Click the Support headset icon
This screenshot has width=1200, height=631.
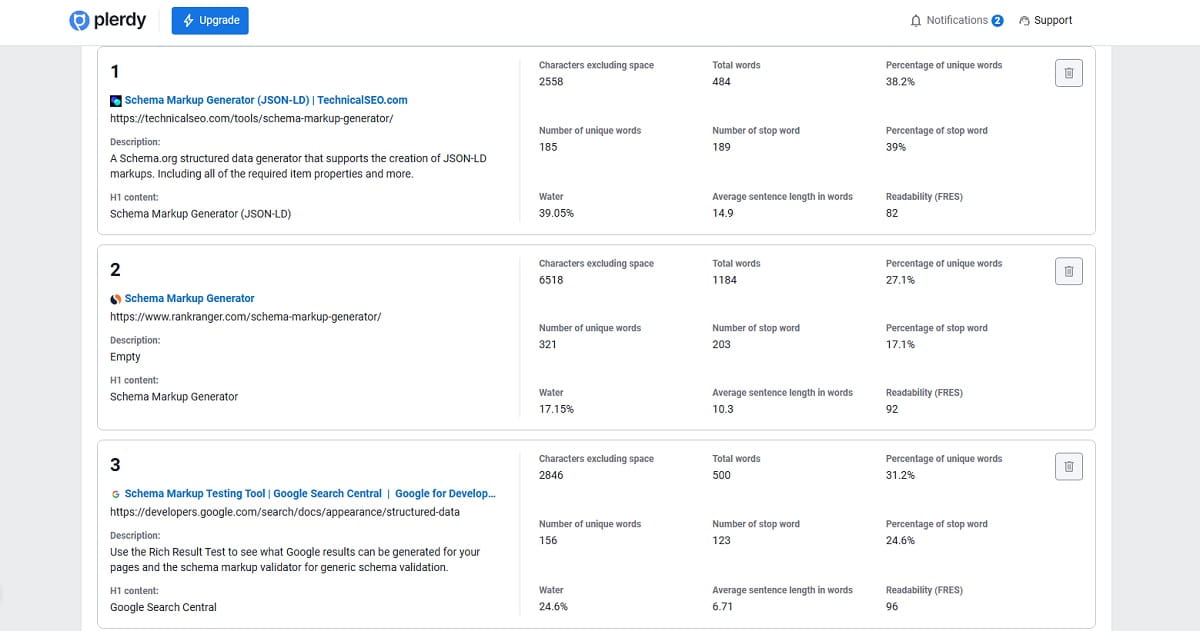(x=1022, y=19)
